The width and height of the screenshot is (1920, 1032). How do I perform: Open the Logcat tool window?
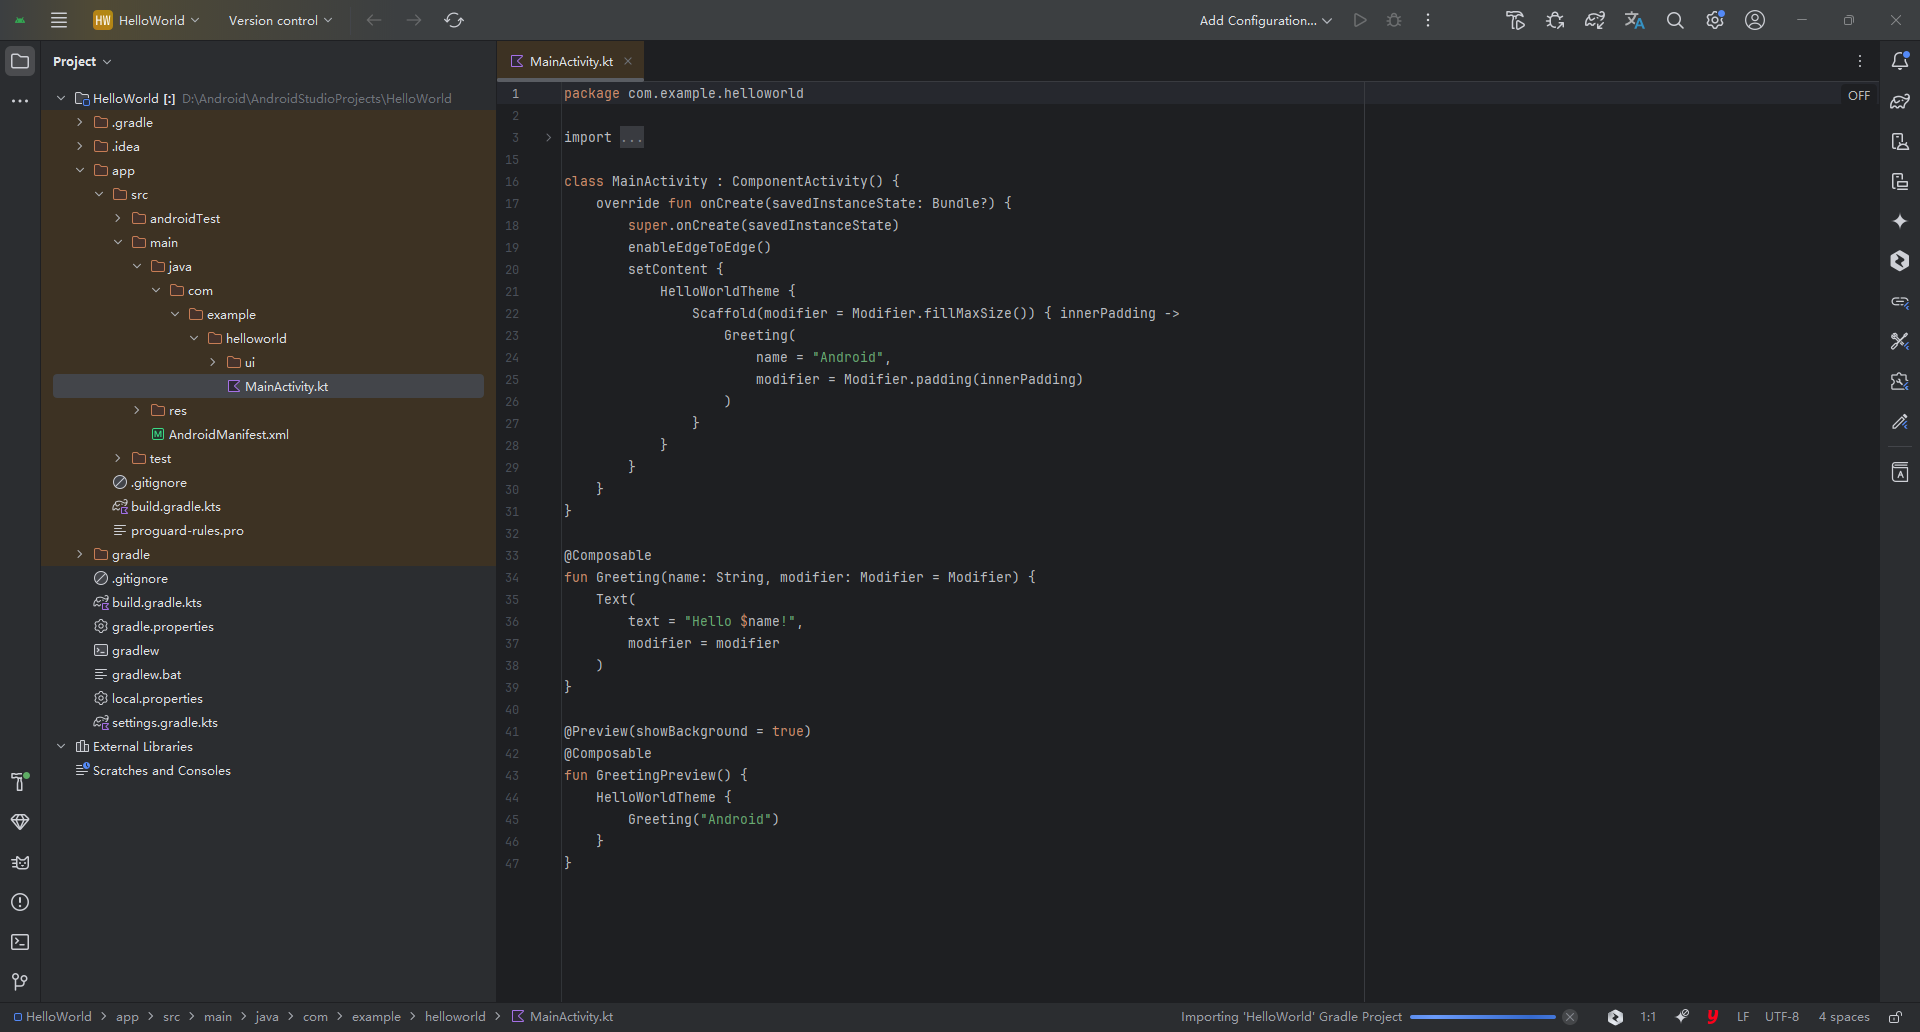[19, 862]
